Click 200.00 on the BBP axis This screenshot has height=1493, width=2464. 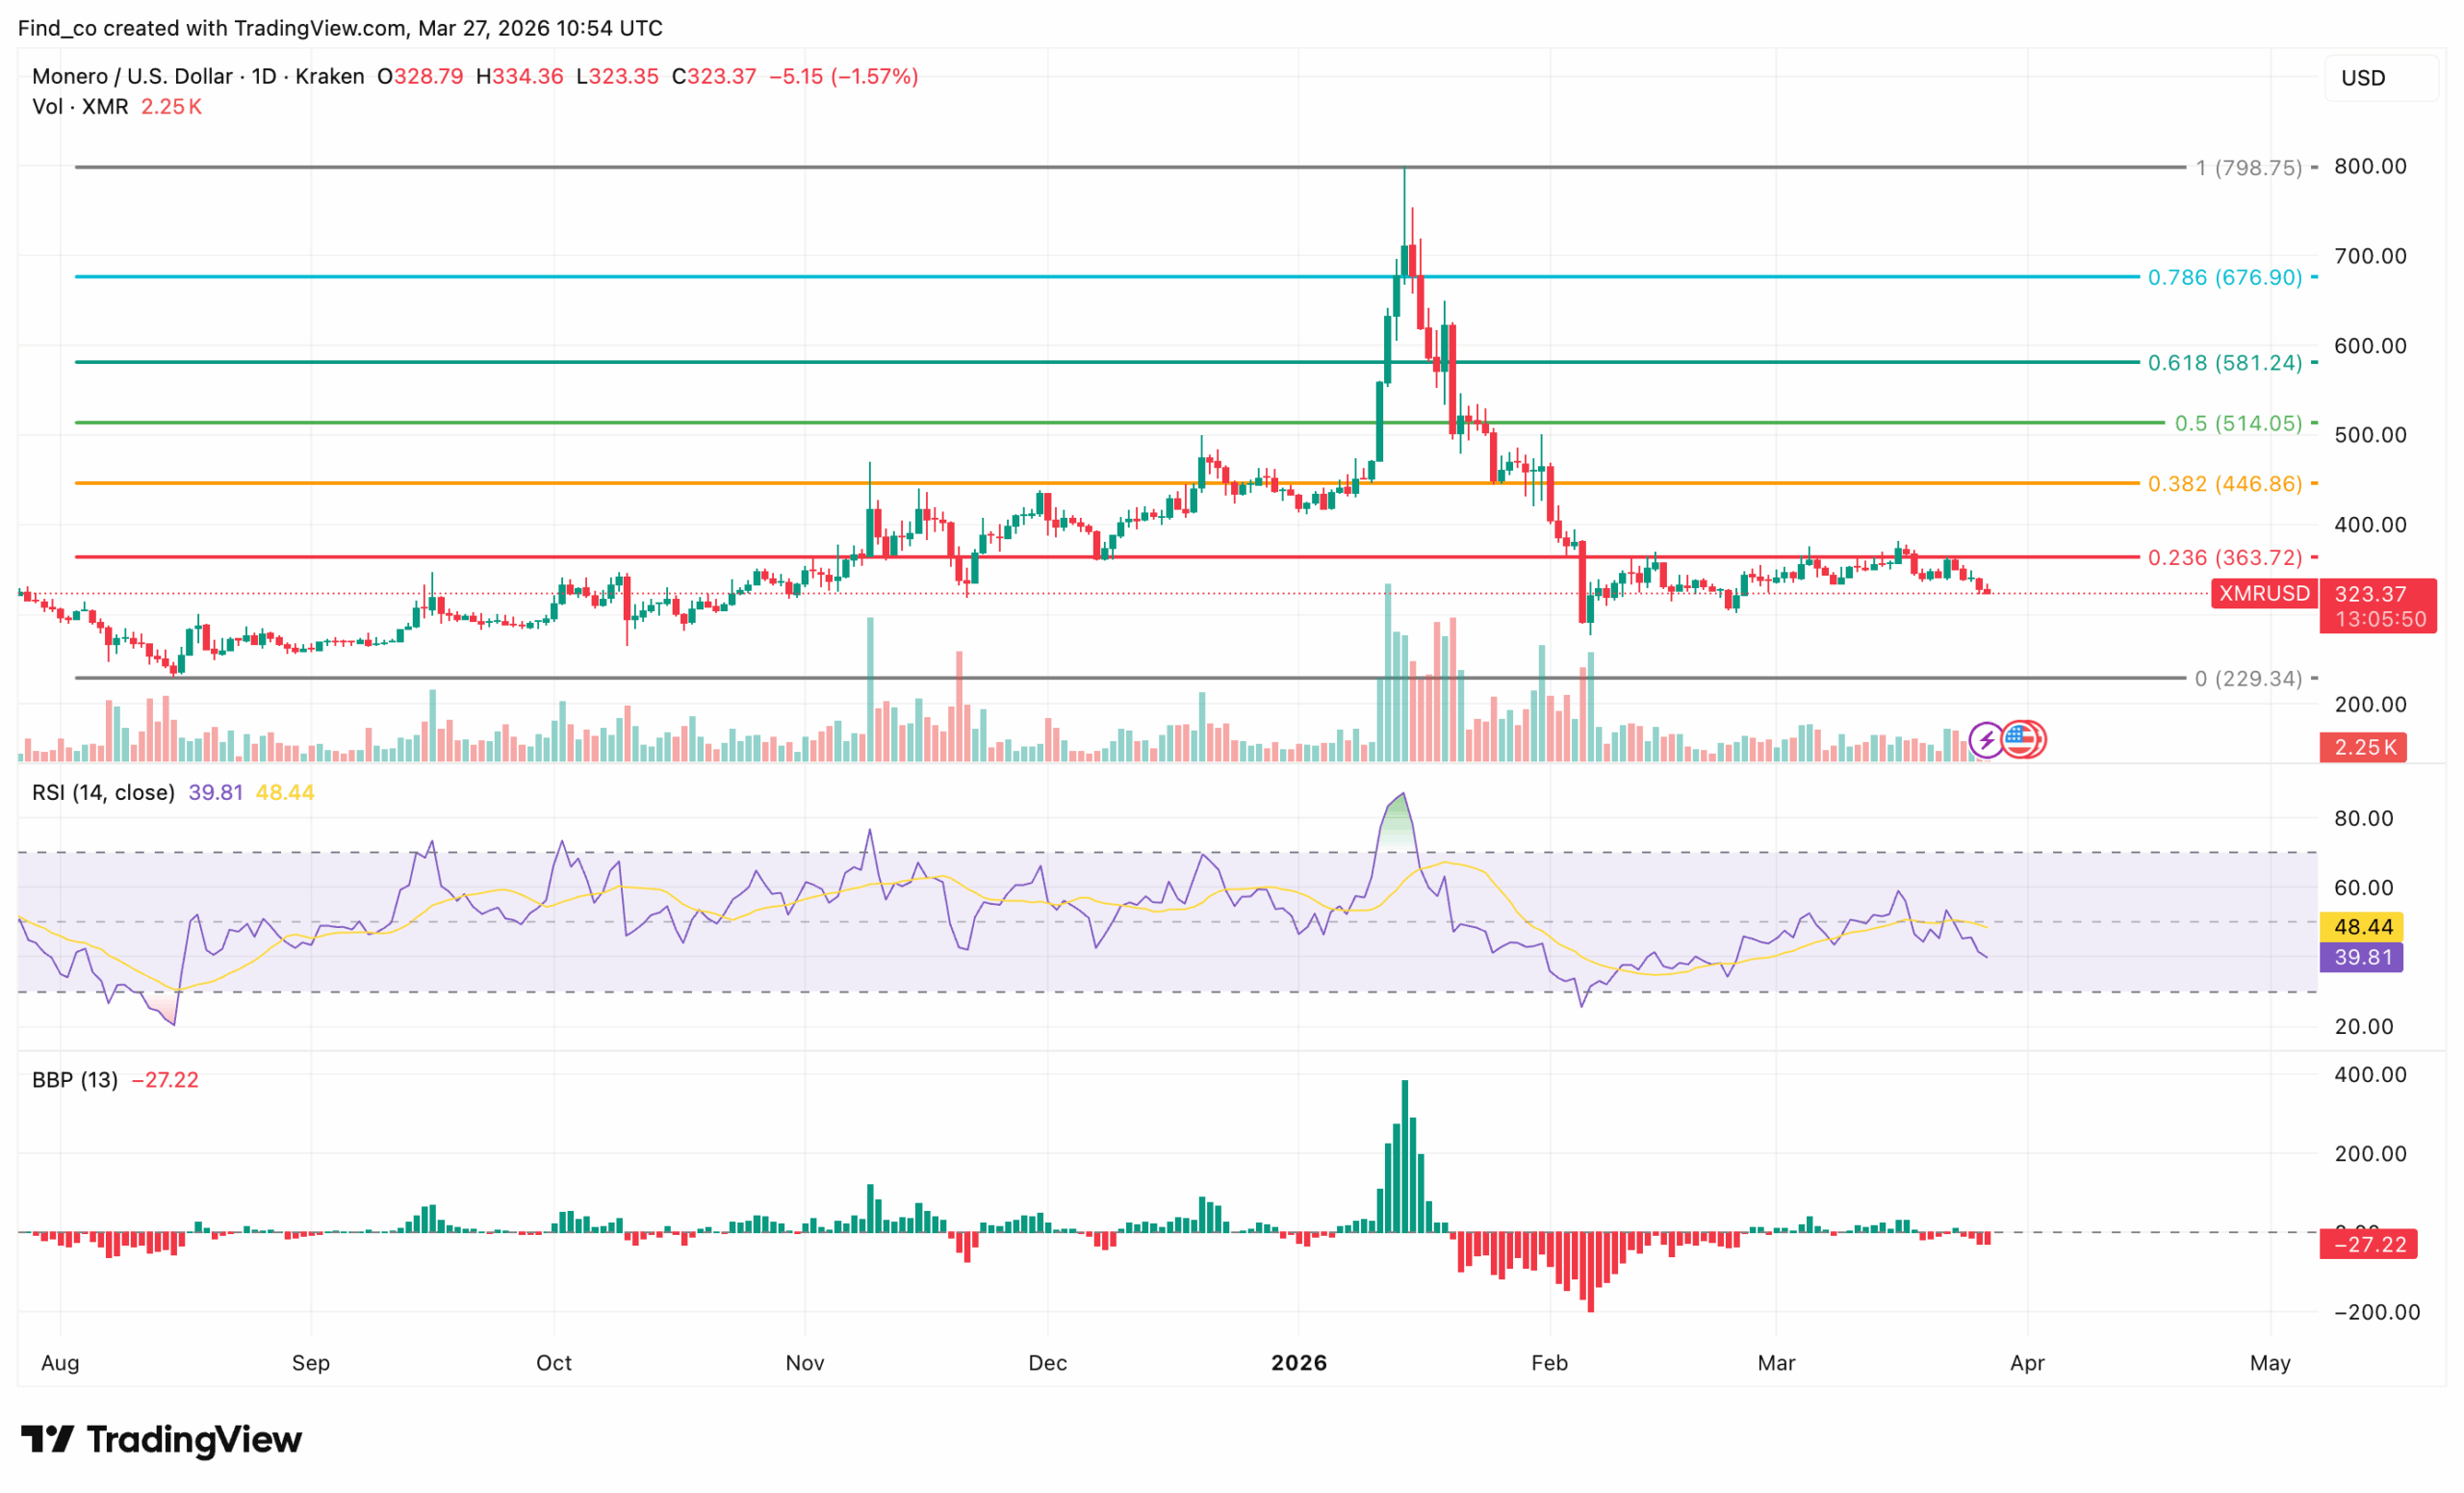tap(2370, 1154)
